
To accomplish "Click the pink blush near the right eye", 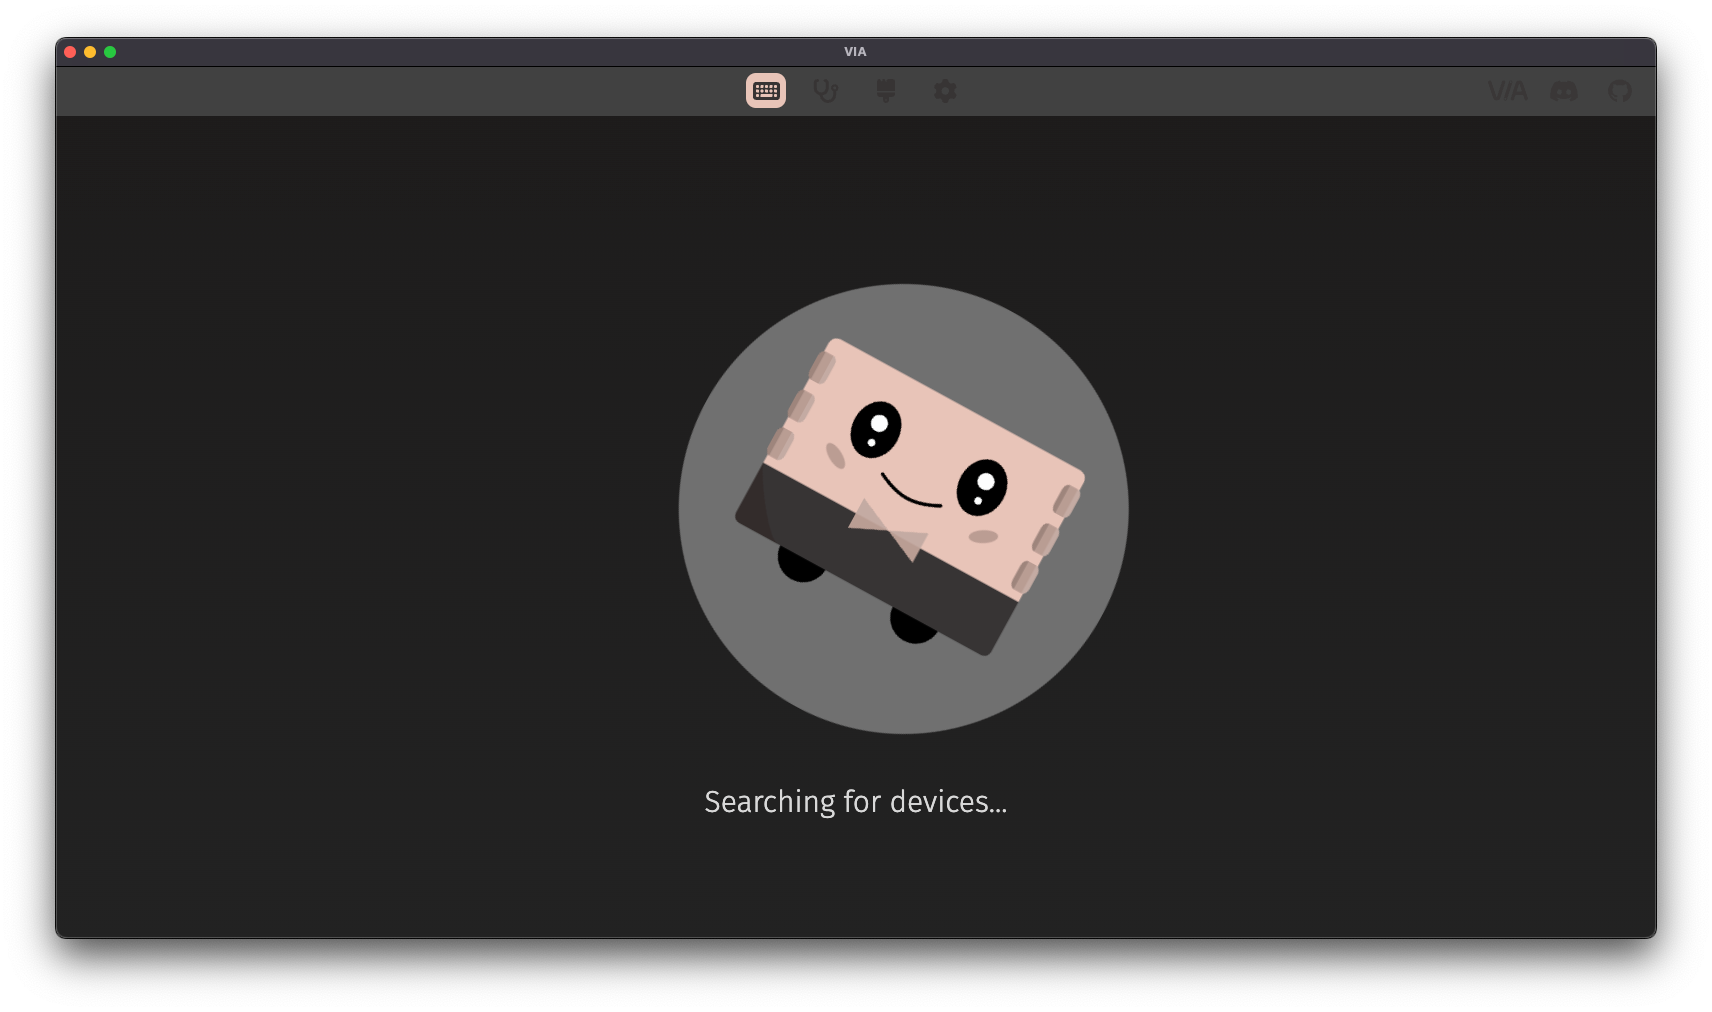I will point(983,537).
